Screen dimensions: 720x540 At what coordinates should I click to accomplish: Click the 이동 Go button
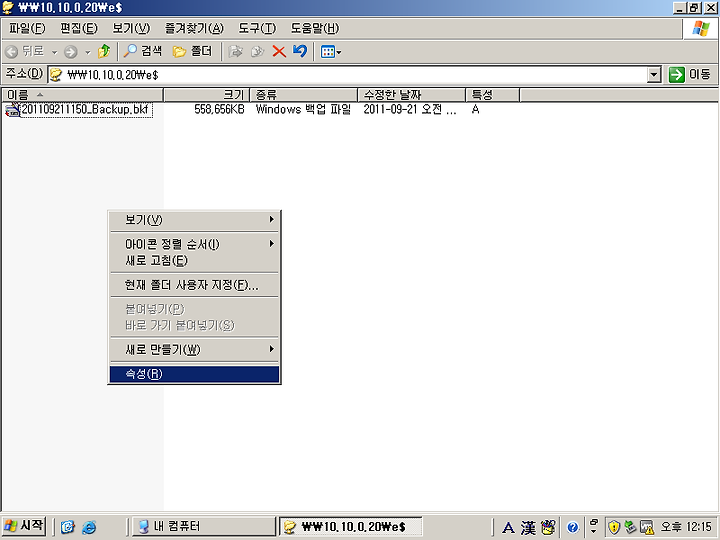(x=690, y=74)
